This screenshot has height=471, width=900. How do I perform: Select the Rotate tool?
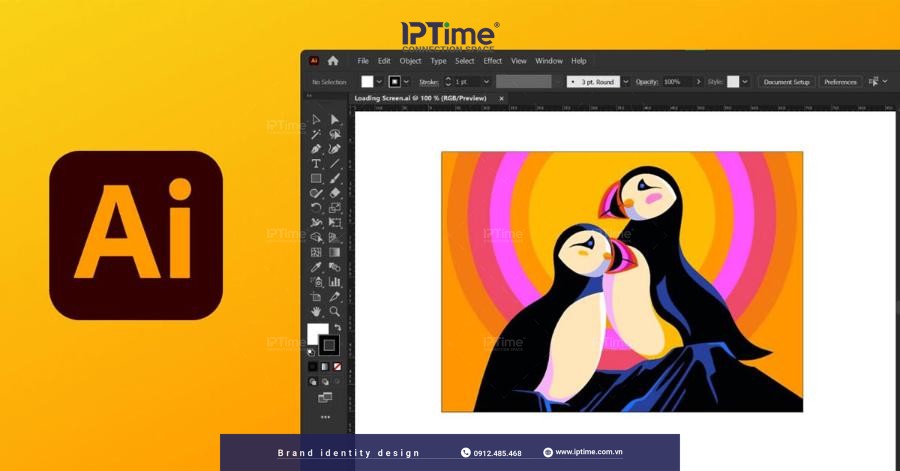pos(316,208)
